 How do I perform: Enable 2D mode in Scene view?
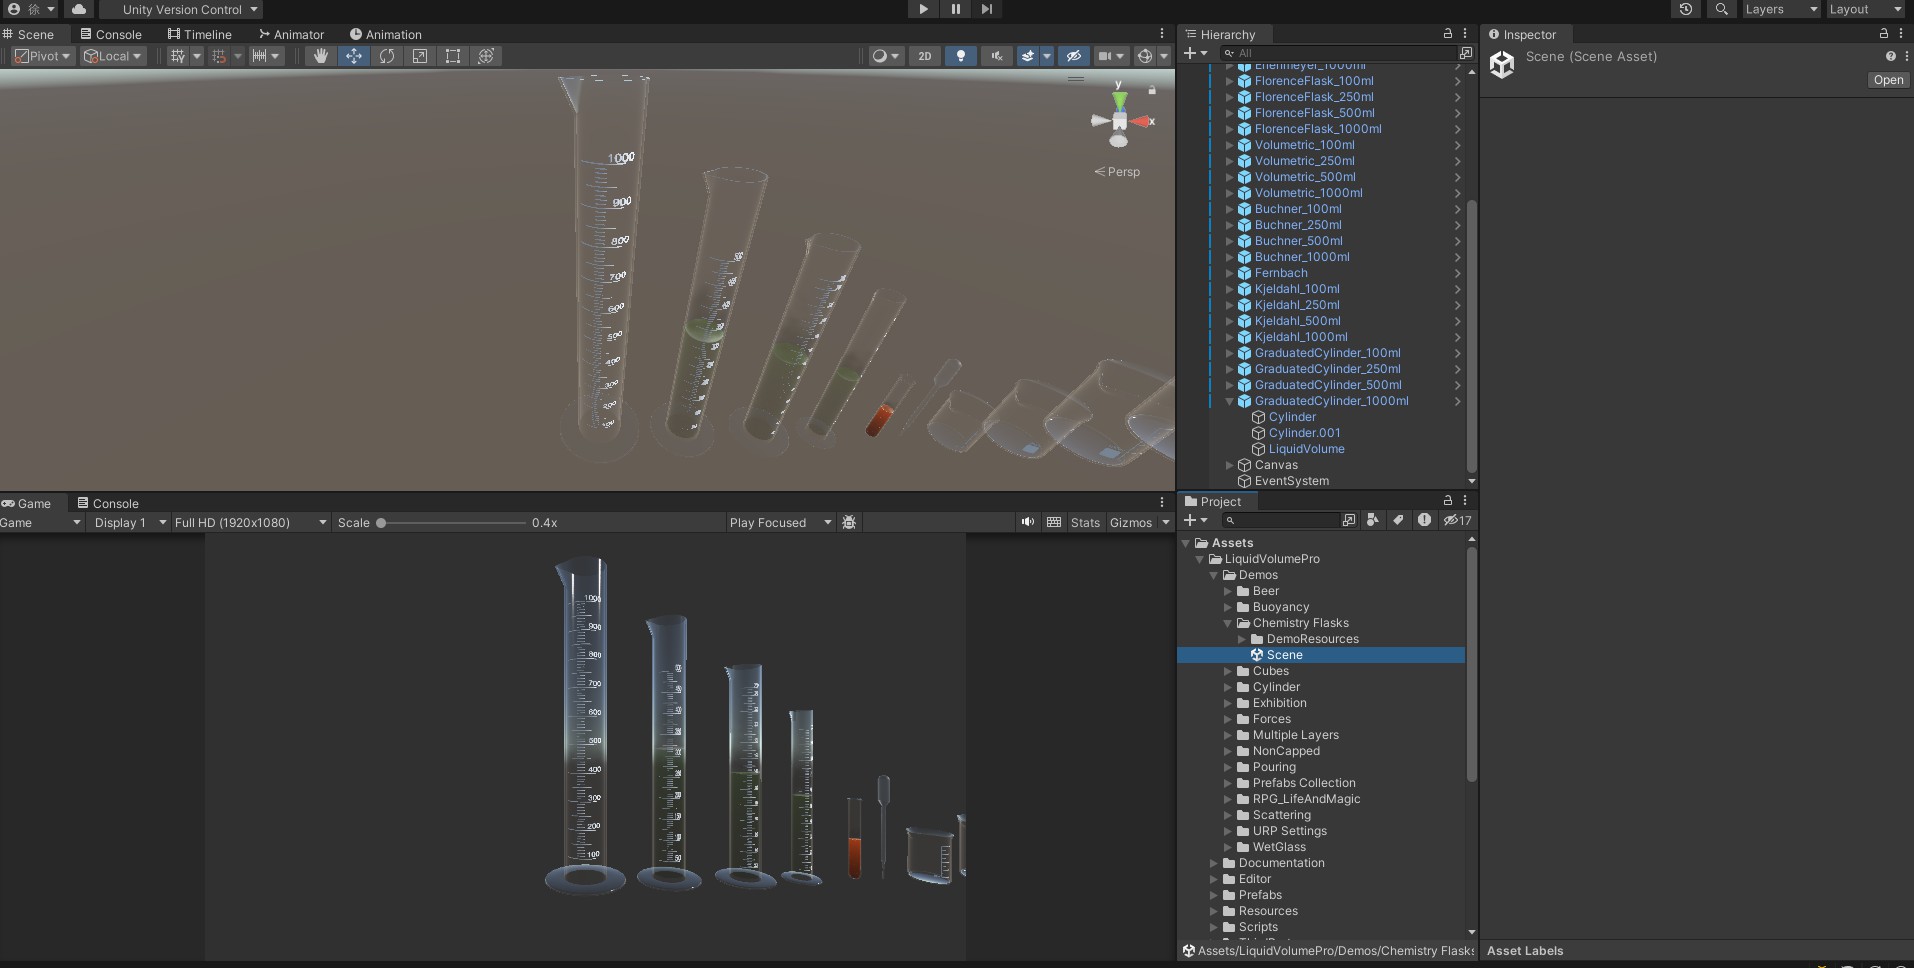tap(925, 56)
